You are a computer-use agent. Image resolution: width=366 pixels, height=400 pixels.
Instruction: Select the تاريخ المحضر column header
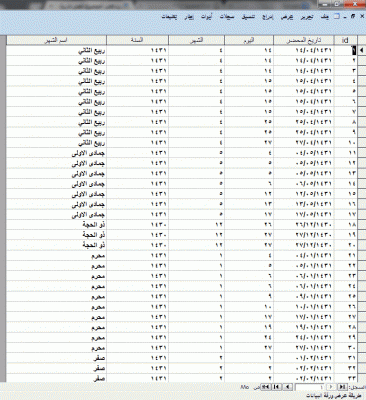point(304,40)
